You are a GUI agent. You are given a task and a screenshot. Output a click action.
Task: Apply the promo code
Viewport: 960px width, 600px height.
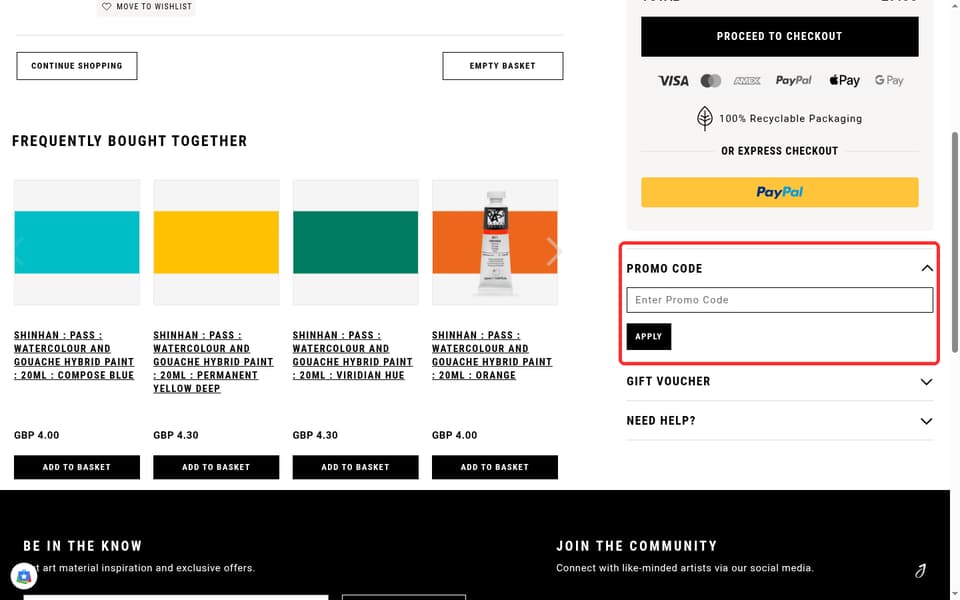[648, 337]
